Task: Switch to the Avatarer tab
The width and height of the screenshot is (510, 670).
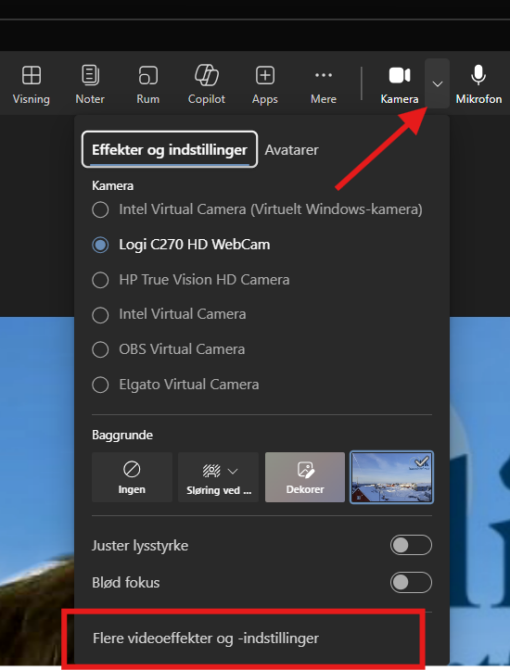Action: tap(291, 150)
